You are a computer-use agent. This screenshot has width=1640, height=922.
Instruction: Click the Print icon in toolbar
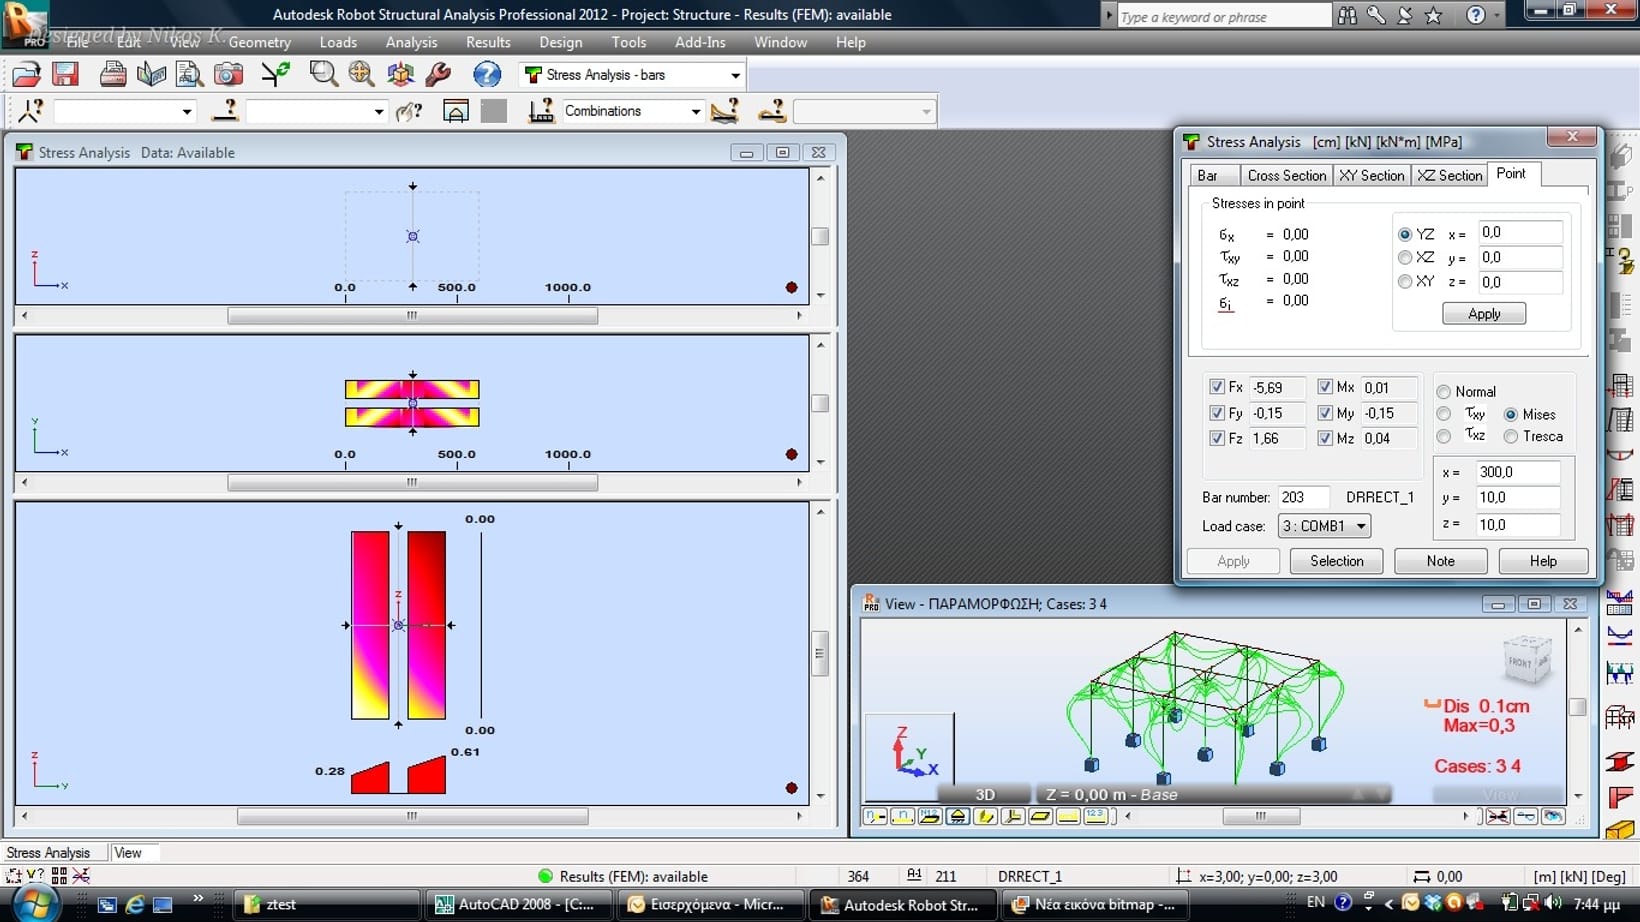pyautogui.click(x=112, y=74)
